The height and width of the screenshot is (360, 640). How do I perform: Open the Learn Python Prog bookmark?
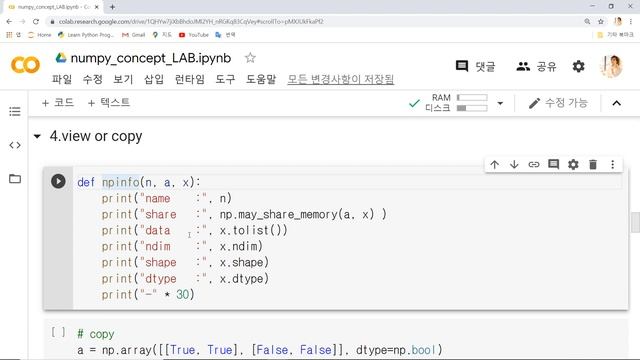tap(86, 35)
